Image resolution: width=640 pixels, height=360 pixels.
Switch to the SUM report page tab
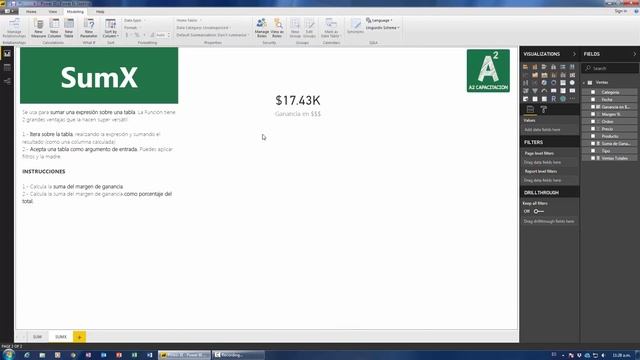click(x=37, y=337)
